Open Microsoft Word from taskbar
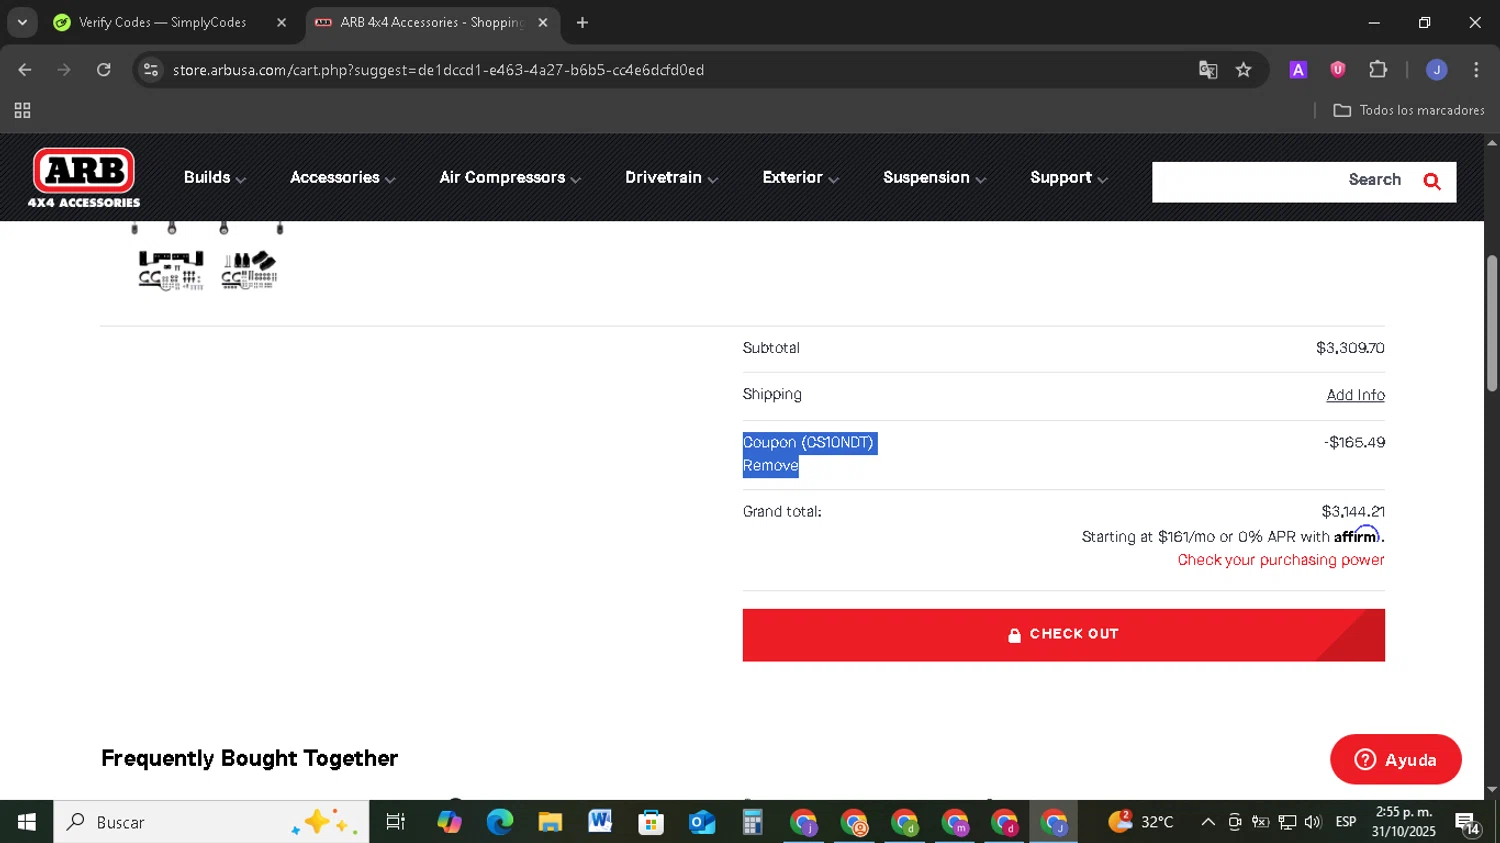 (600, 822)
